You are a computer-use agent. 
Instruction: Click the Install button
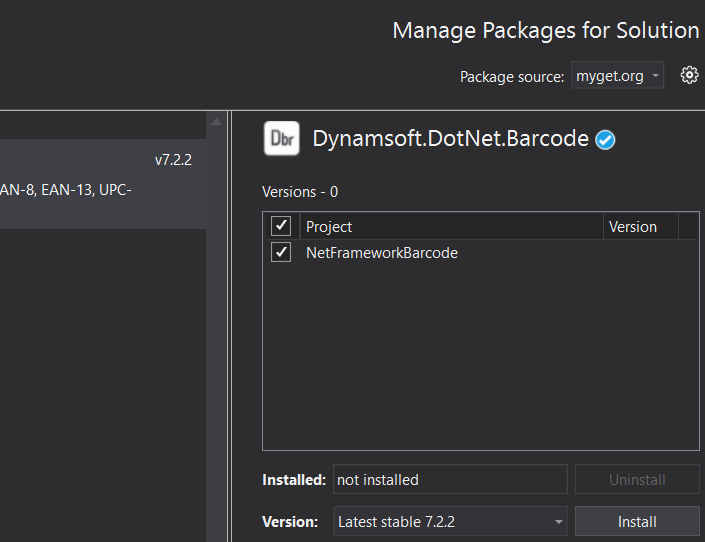(637, 521)
